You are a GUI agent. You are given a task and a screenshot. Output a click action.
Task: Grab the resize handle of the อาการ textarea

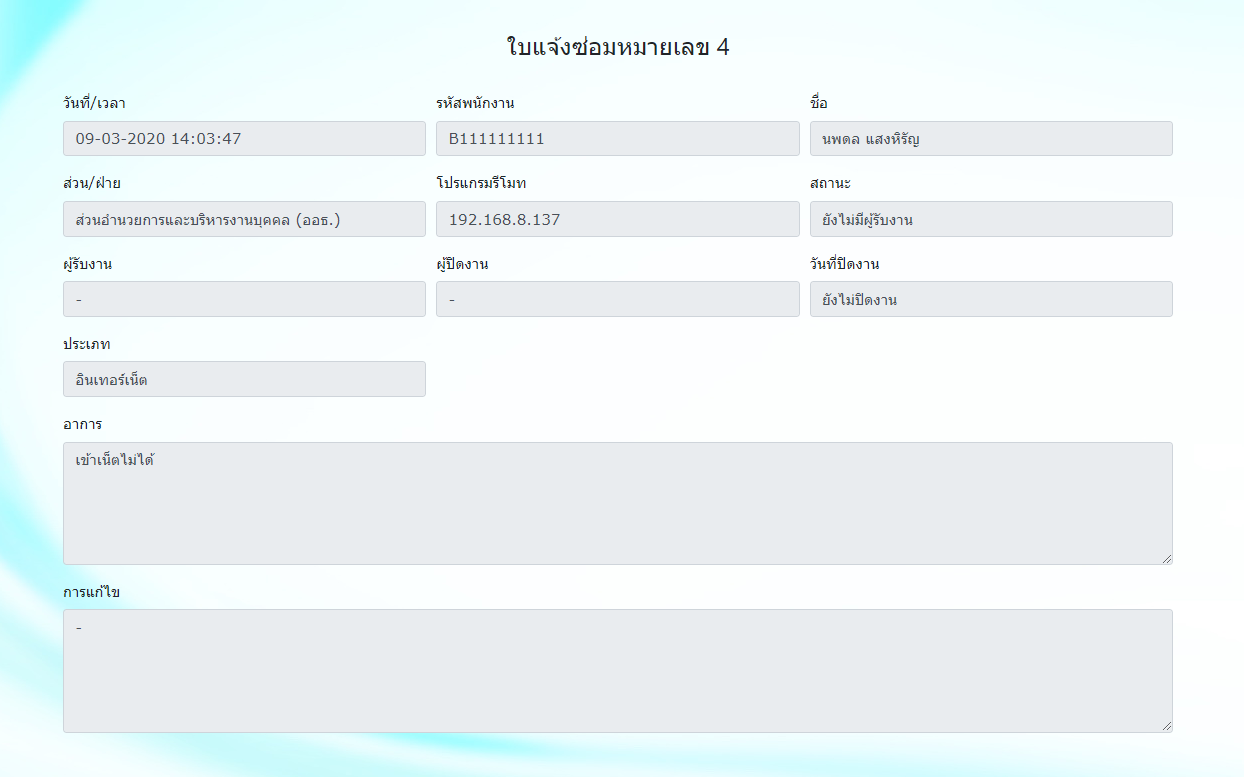1166,558
